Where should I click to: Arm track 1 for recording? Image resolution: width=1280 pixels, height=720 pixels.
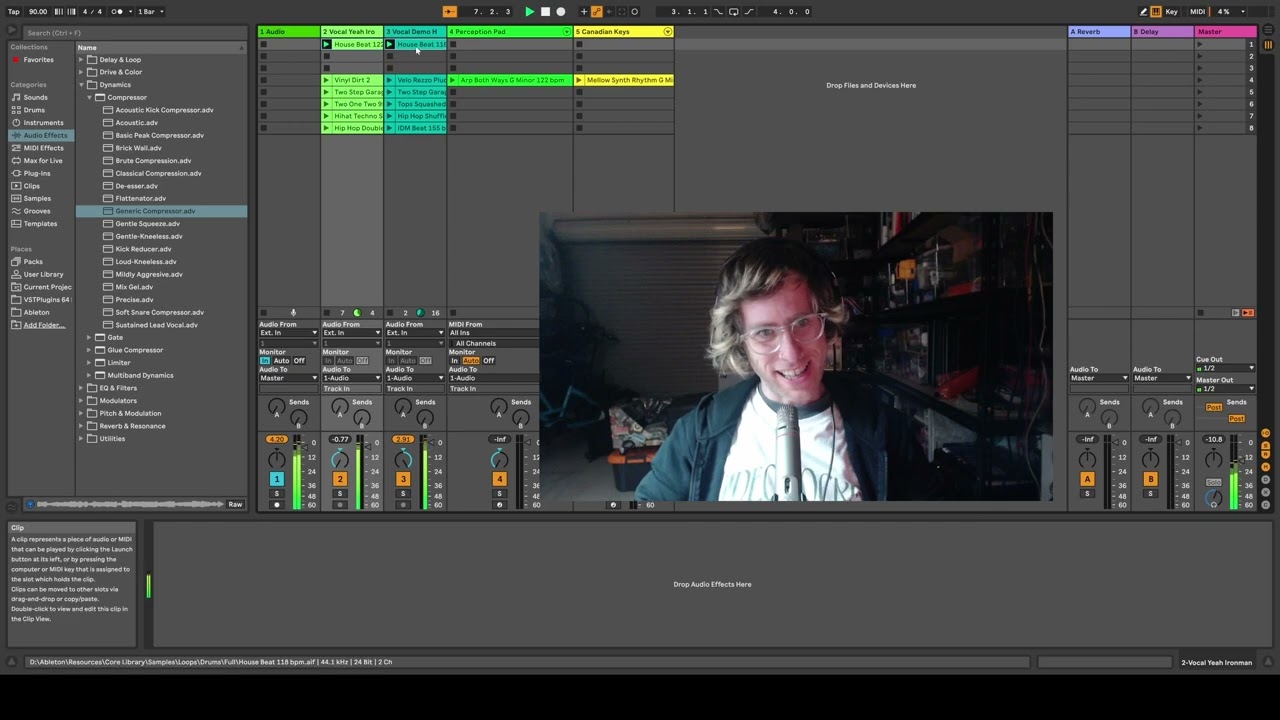point(277,505)
